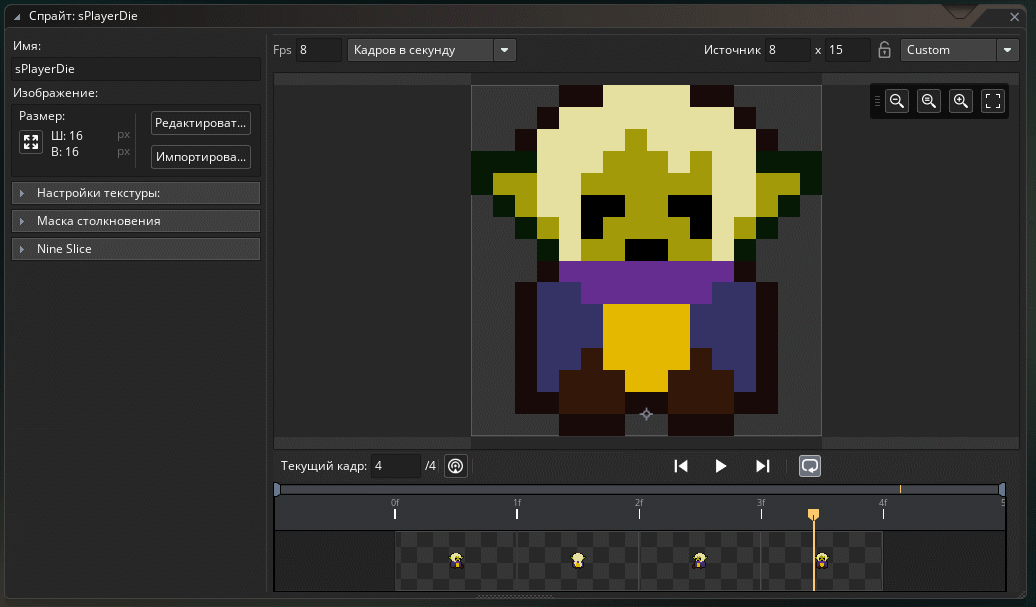This screenshot has width=1036, height=607.
Task: Toggle the origin aspect lock icon
Action: (884, 50)
